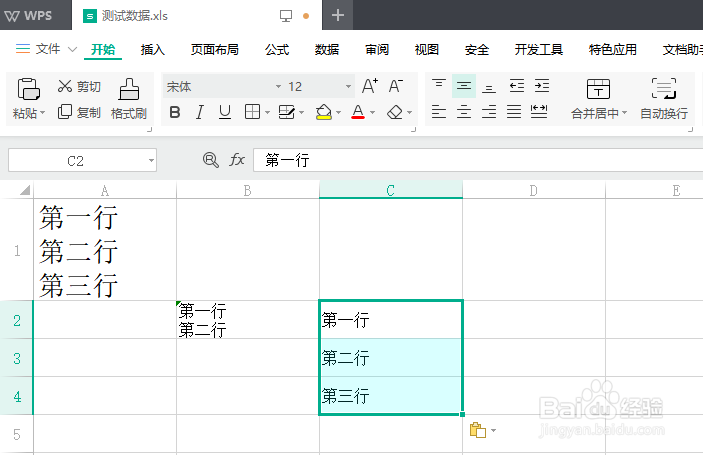This screenshot has width=703, height=455.
Task: Click the formula bar input showing 第一行
Action: pyautogui.click(x=478, y=160)
